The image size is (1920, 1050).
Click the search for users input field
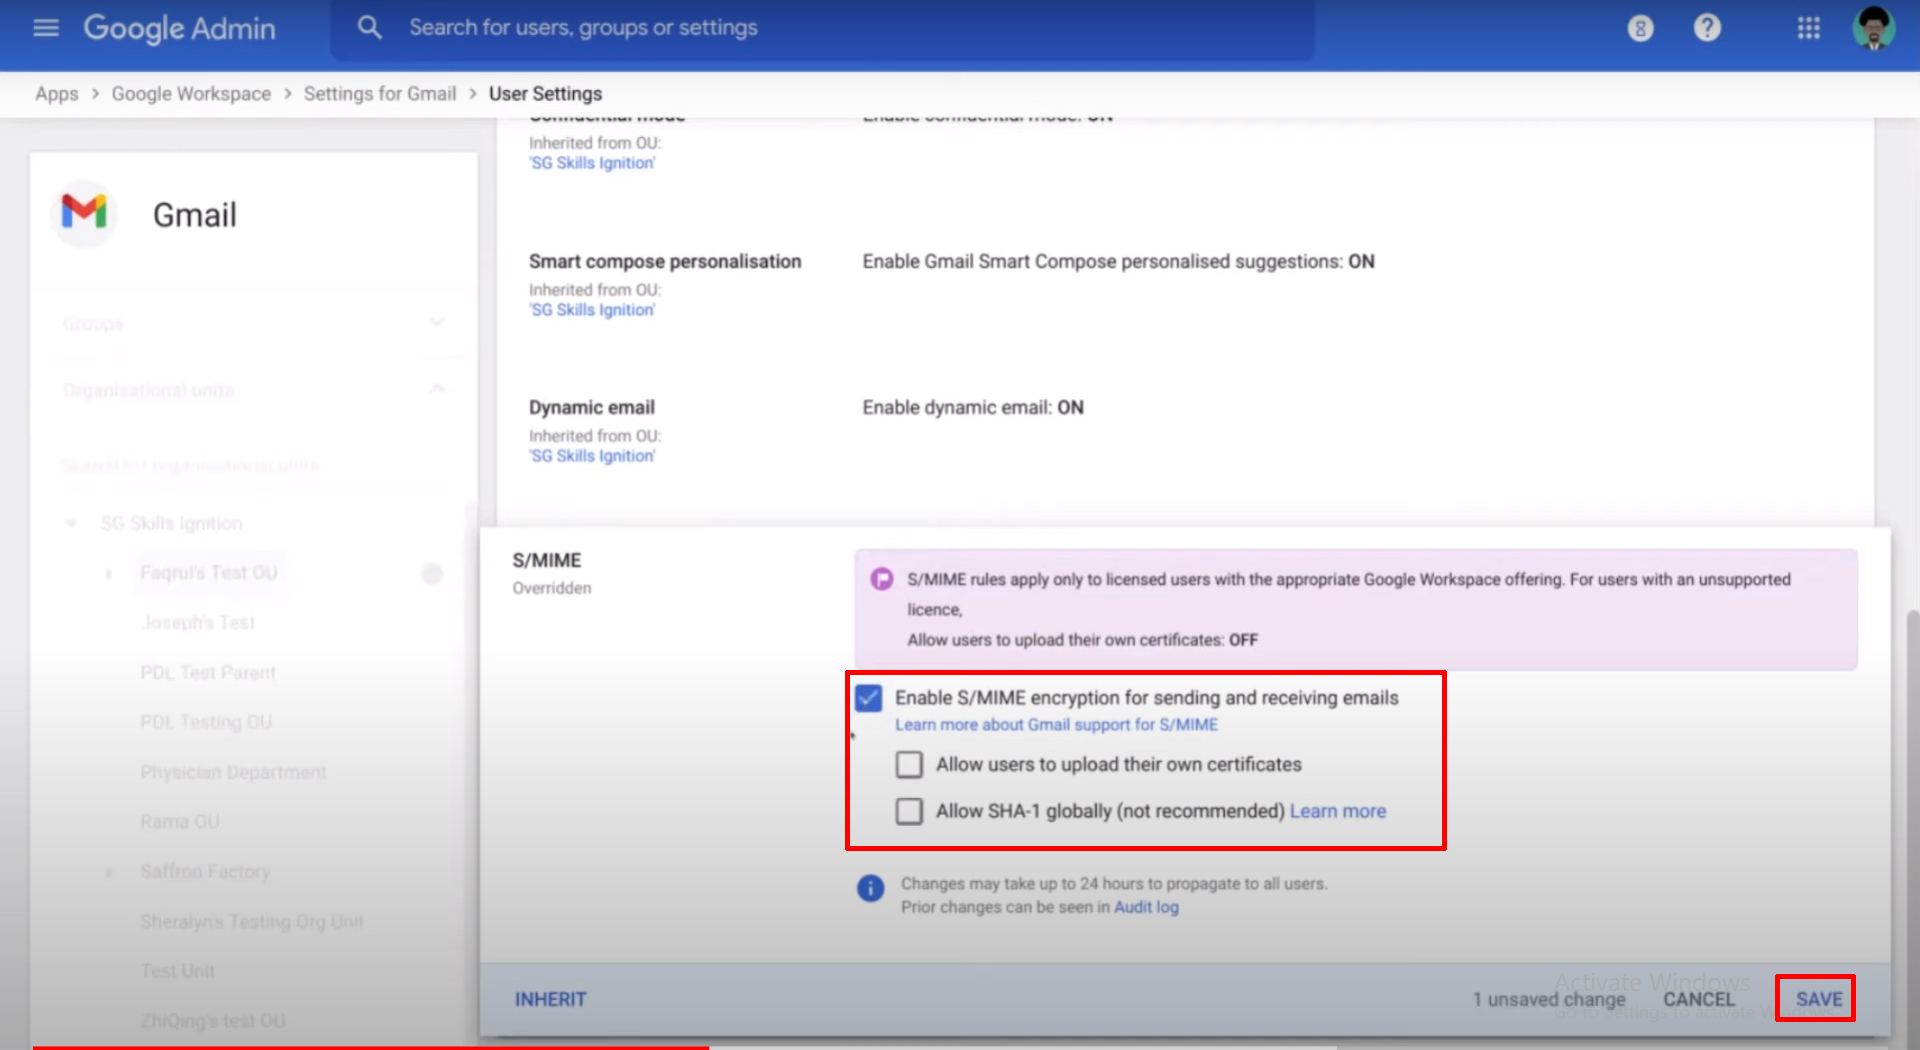[700, 27]
